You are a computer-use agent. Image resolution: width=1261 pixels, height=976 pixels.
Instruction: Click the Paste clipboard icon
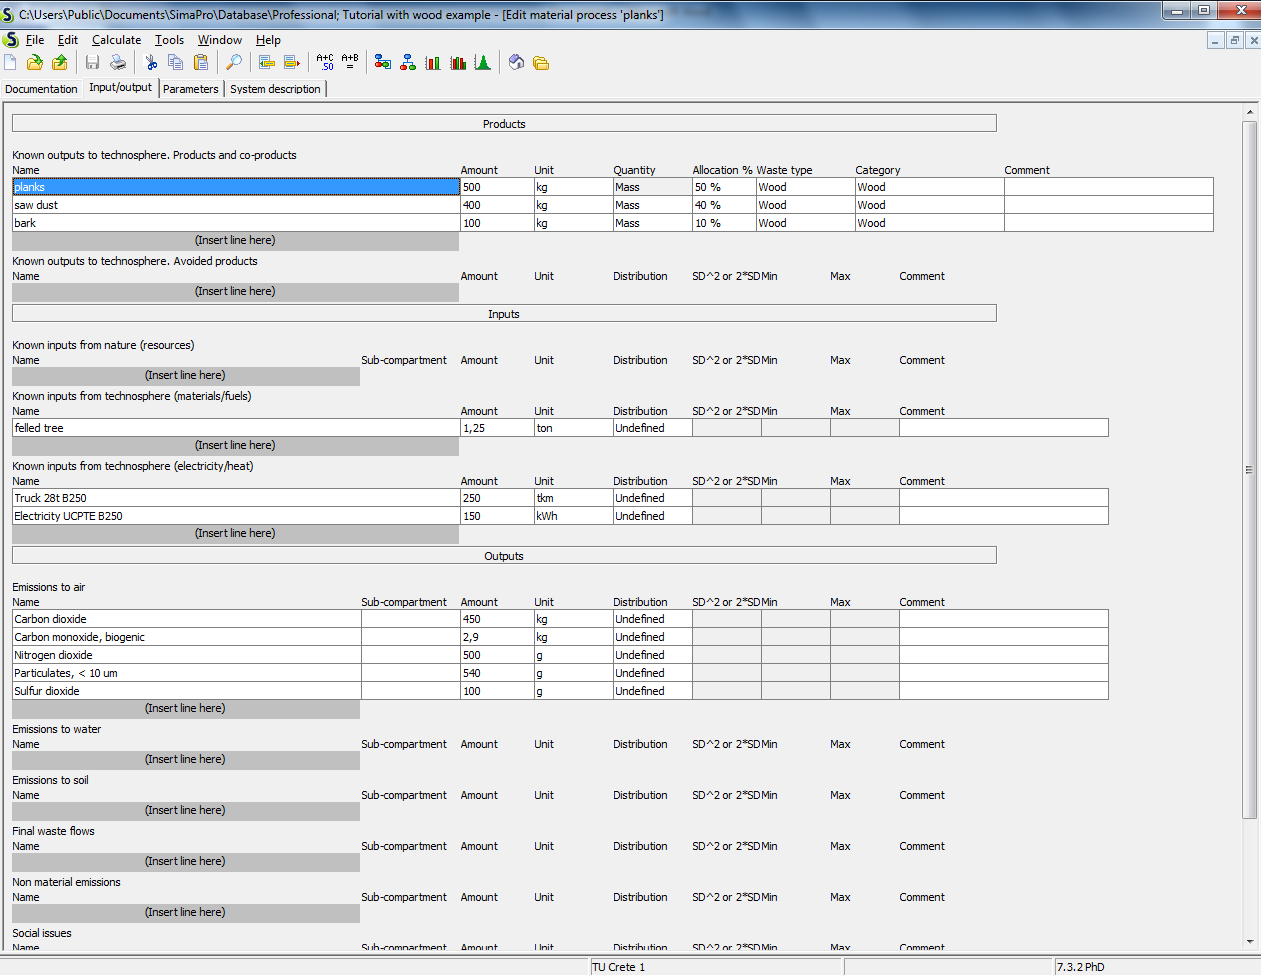[x=200, y=63]
